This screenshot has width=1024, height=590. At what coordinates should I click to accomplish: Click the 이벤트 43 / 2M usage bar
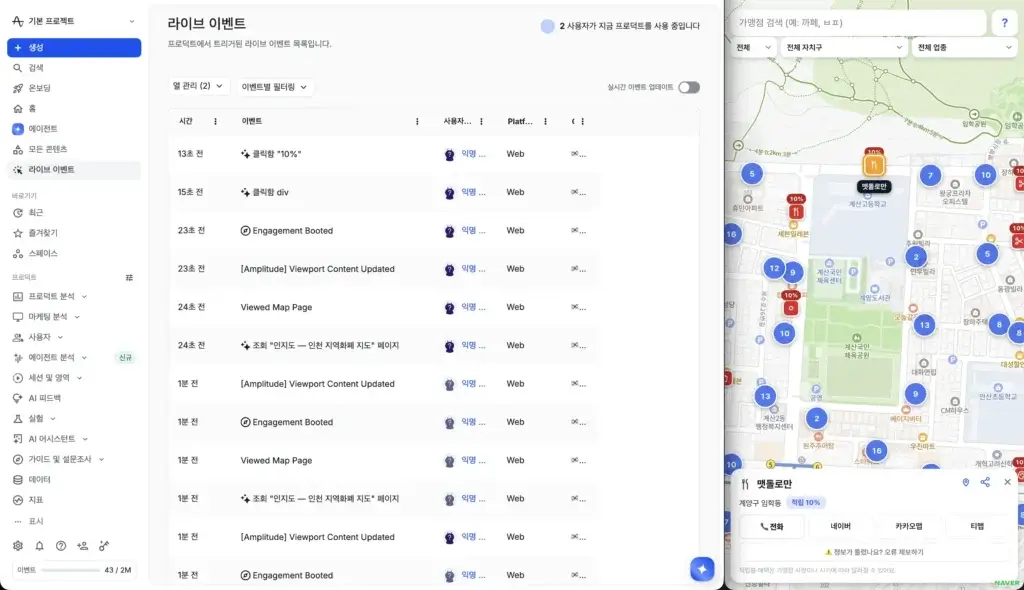point(74,570)
